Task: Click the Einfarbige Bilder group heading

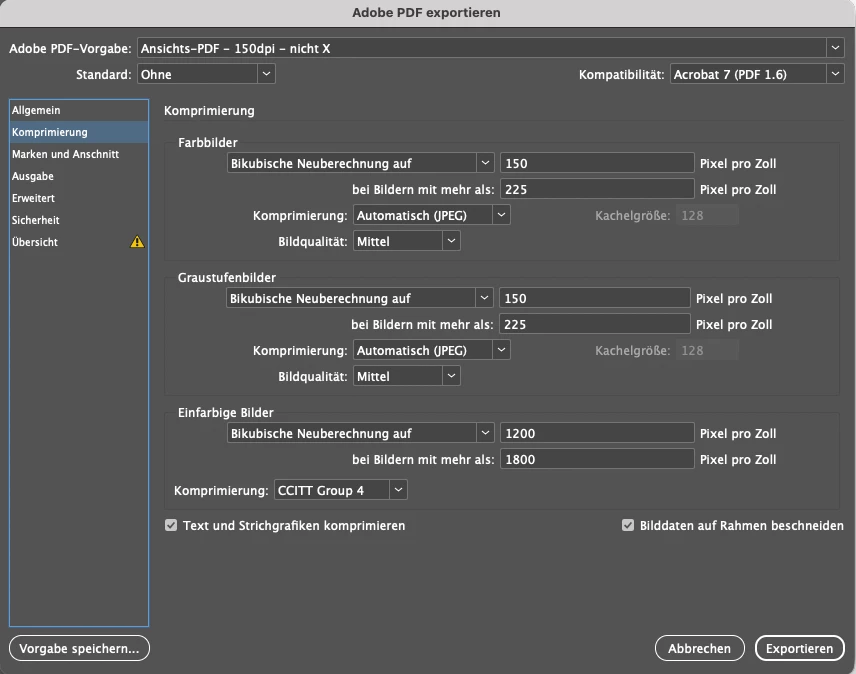Action: [225, 413]
